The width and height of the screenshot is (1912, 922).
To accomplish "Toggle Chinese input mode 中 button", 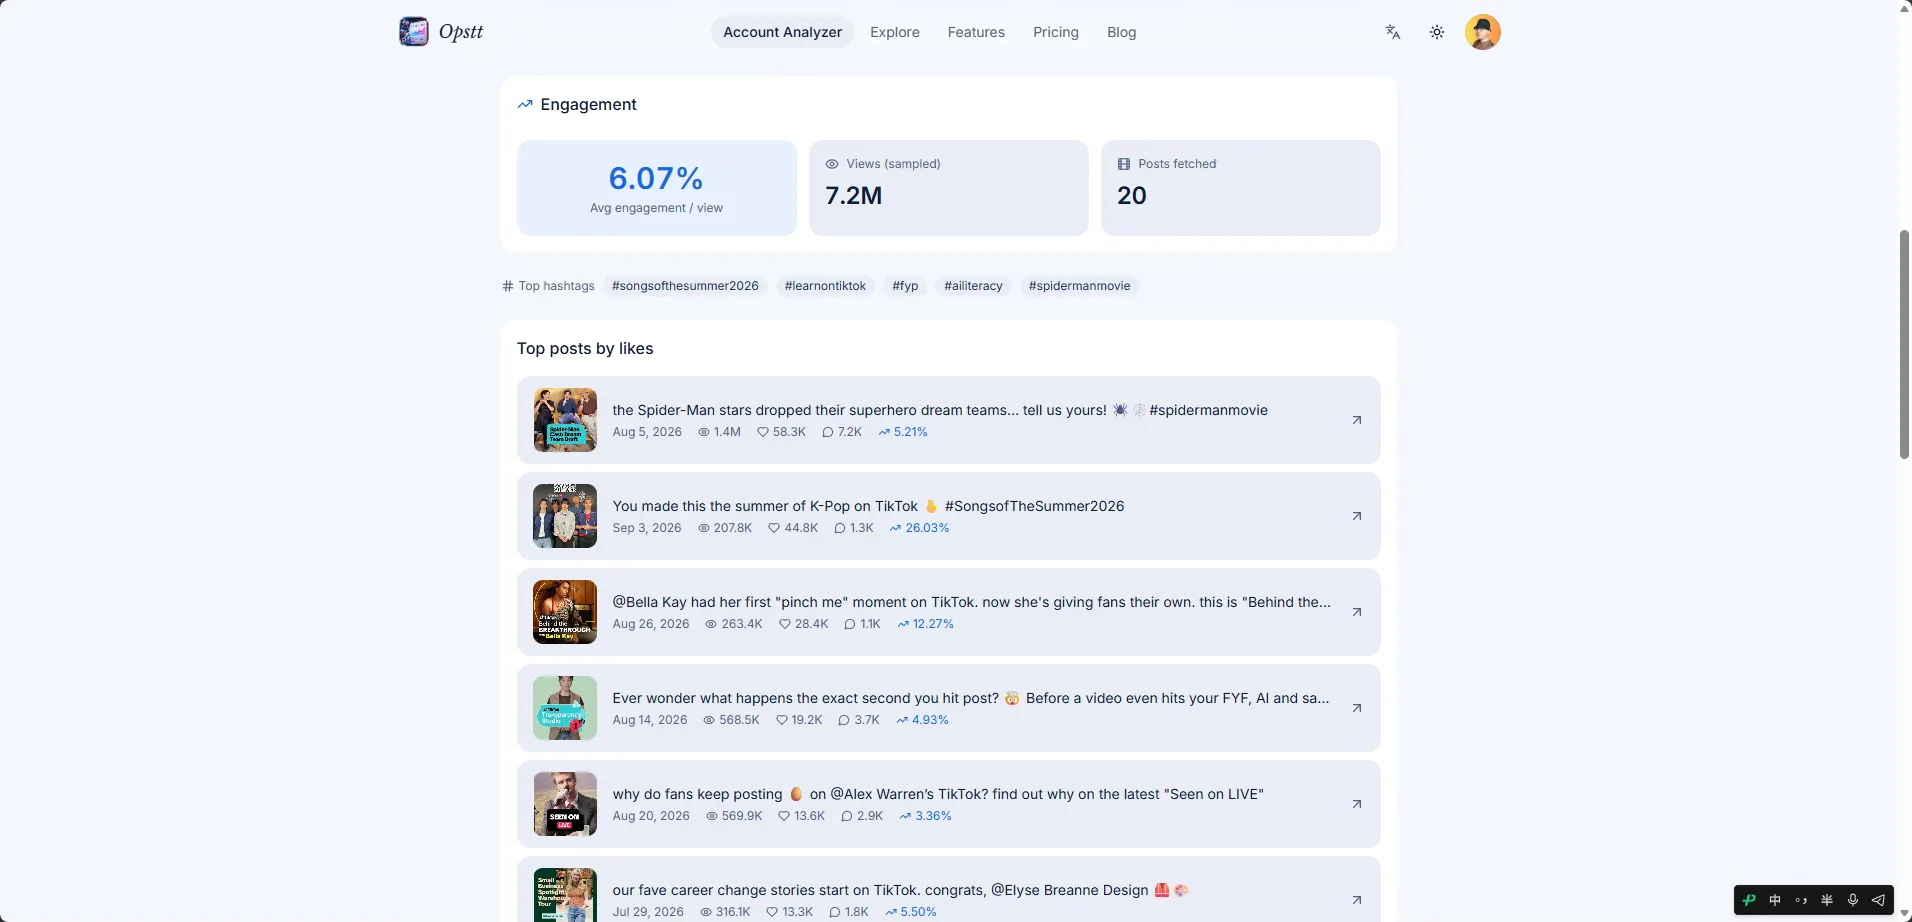I will coord(1775,900).
